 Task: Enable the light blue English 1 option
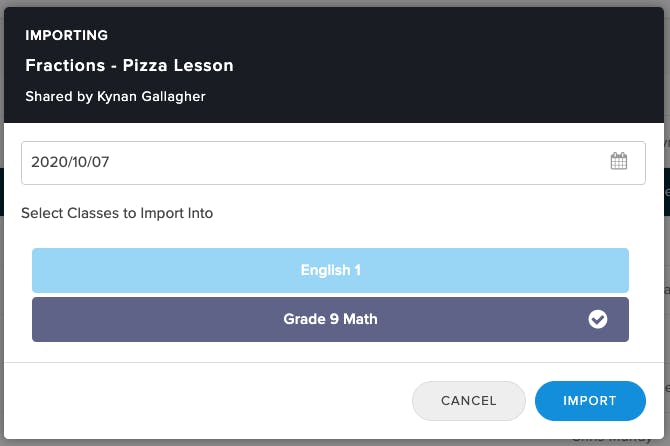coord(330,270)
